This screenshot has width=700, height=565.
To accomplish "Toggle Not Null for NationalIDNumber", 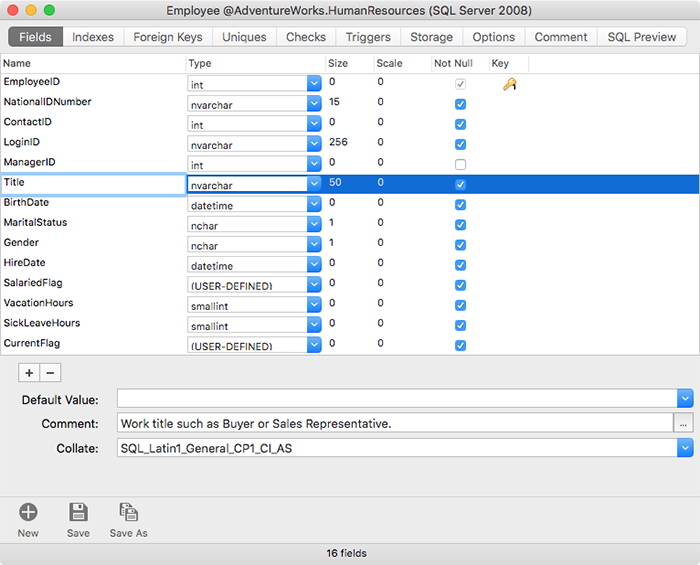I will 460,104.
